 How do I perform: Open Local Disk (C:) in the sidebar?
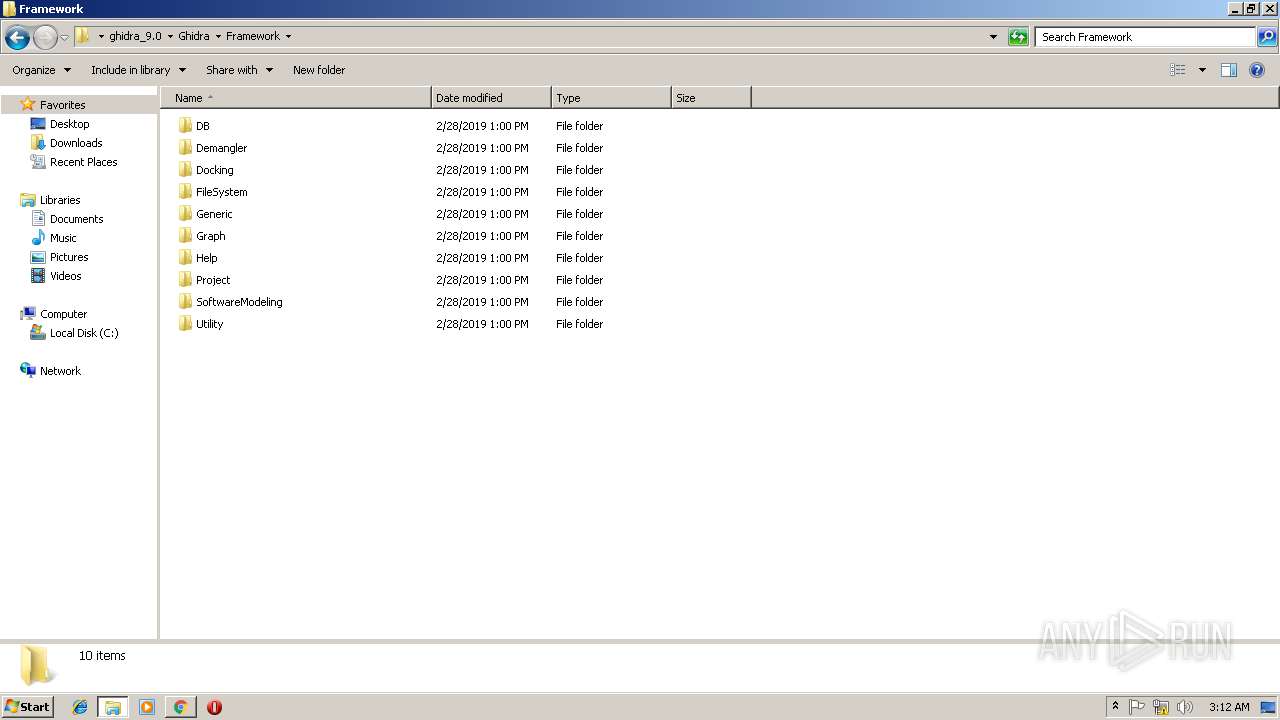tap(84, 333)
